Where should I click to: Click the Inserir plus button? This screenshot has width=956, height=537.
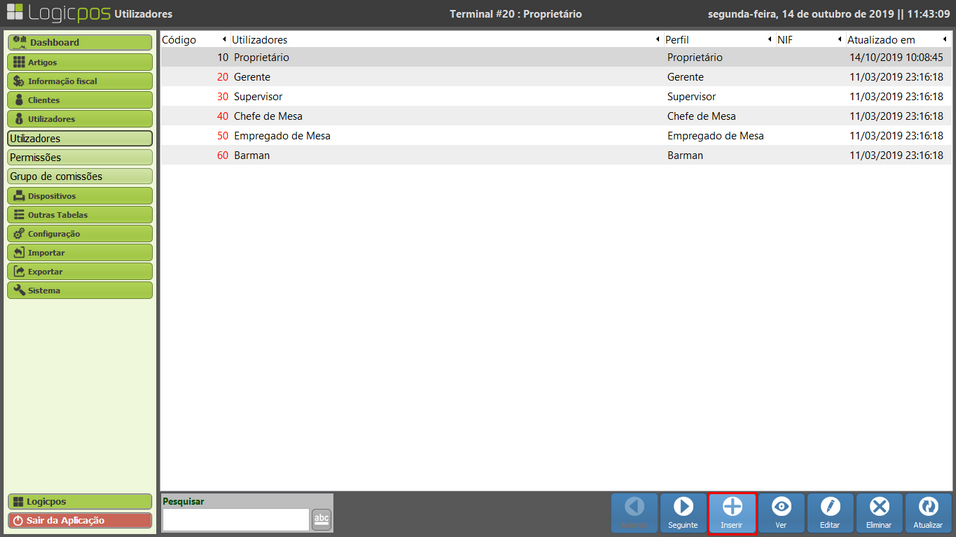[732, 512]
